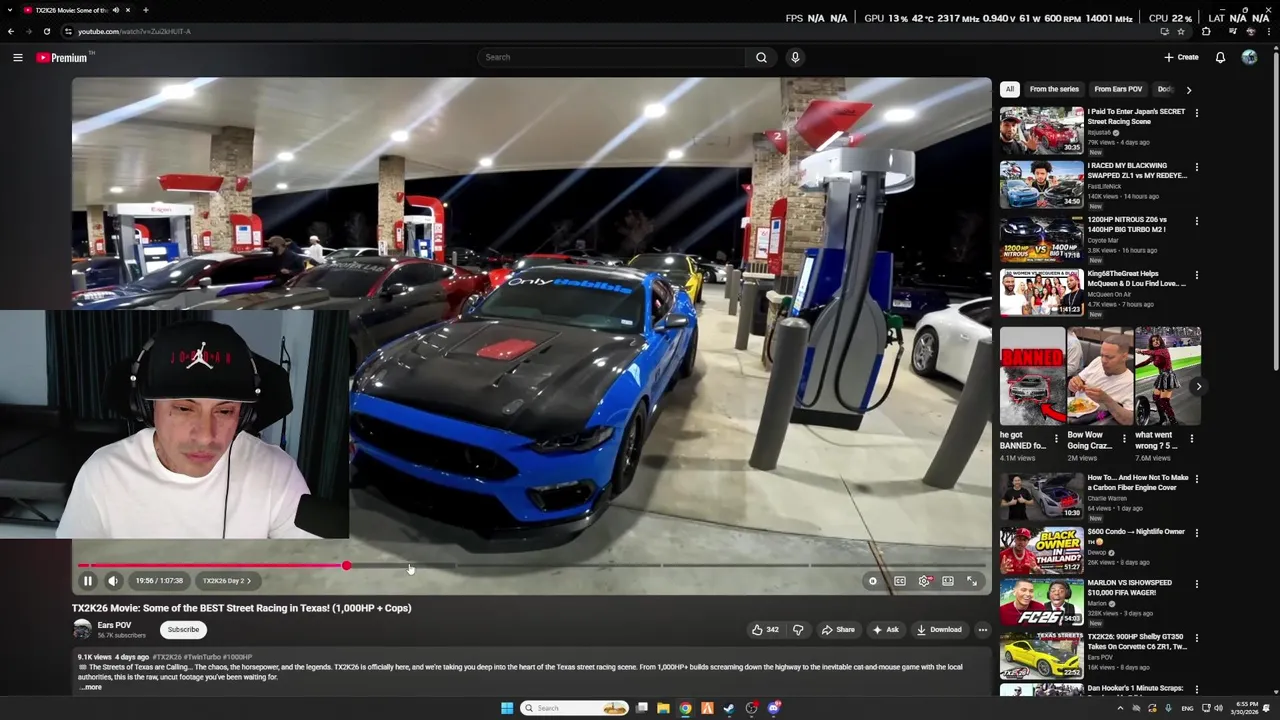Open a new browser tab
Image resolution: width=1280 pixels, height=720 pixels.
point(145,10)
